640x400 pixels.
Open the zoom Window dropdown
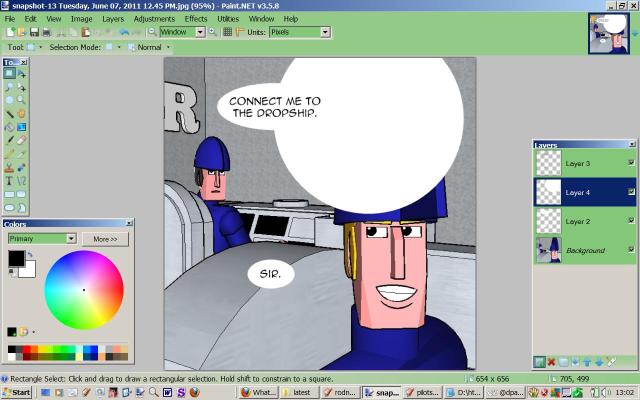click(200, 32)
